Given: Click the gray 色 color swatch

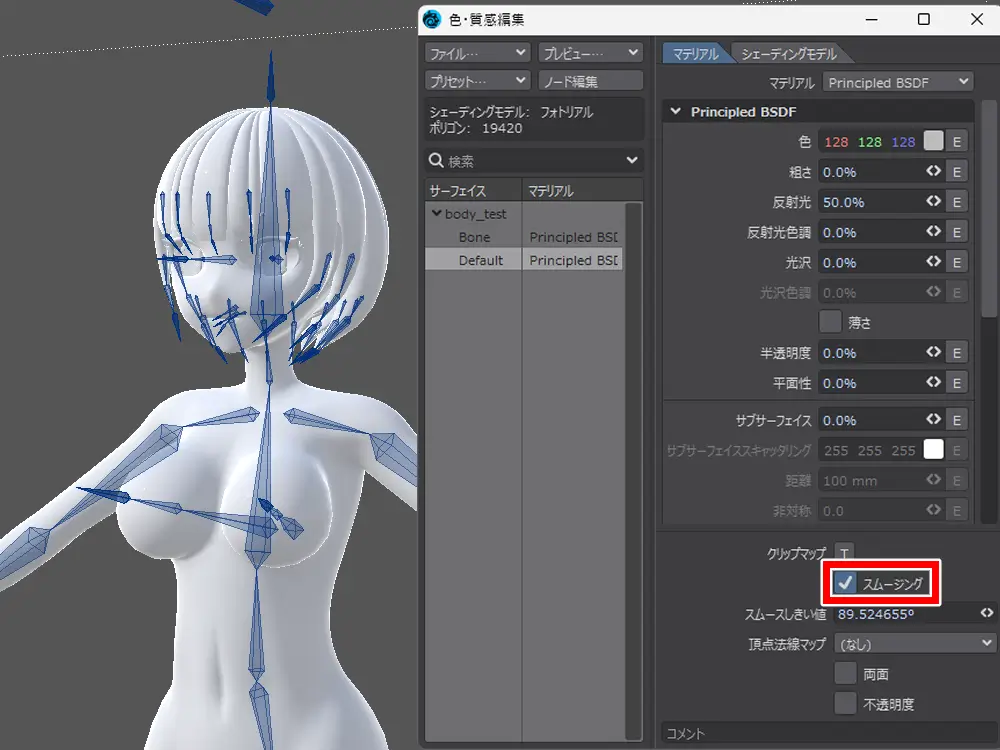Looking at the screenshot, I should (x=933, y=142).
